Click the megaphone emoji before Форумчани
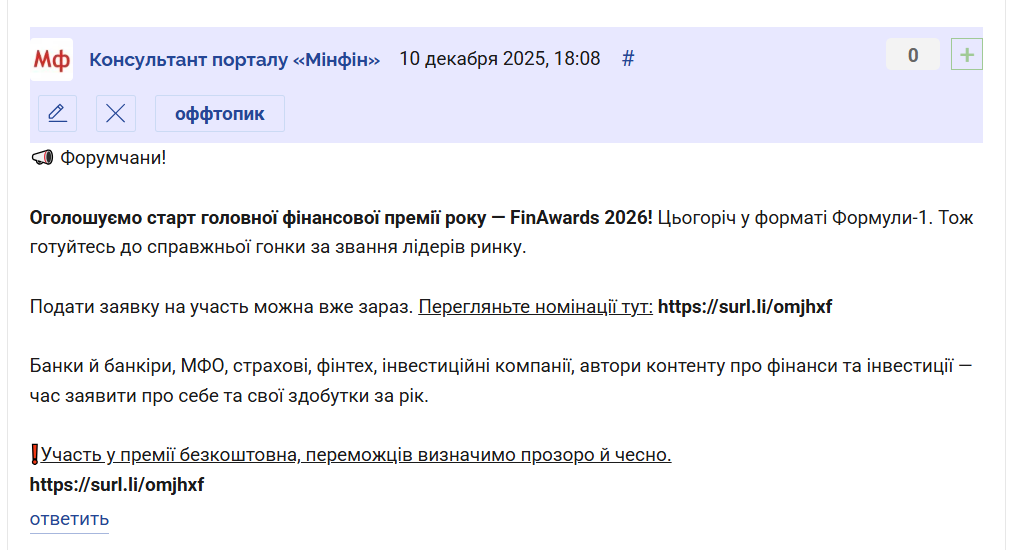The width and height of the screenshot is (1014, 550). [41, 158]
